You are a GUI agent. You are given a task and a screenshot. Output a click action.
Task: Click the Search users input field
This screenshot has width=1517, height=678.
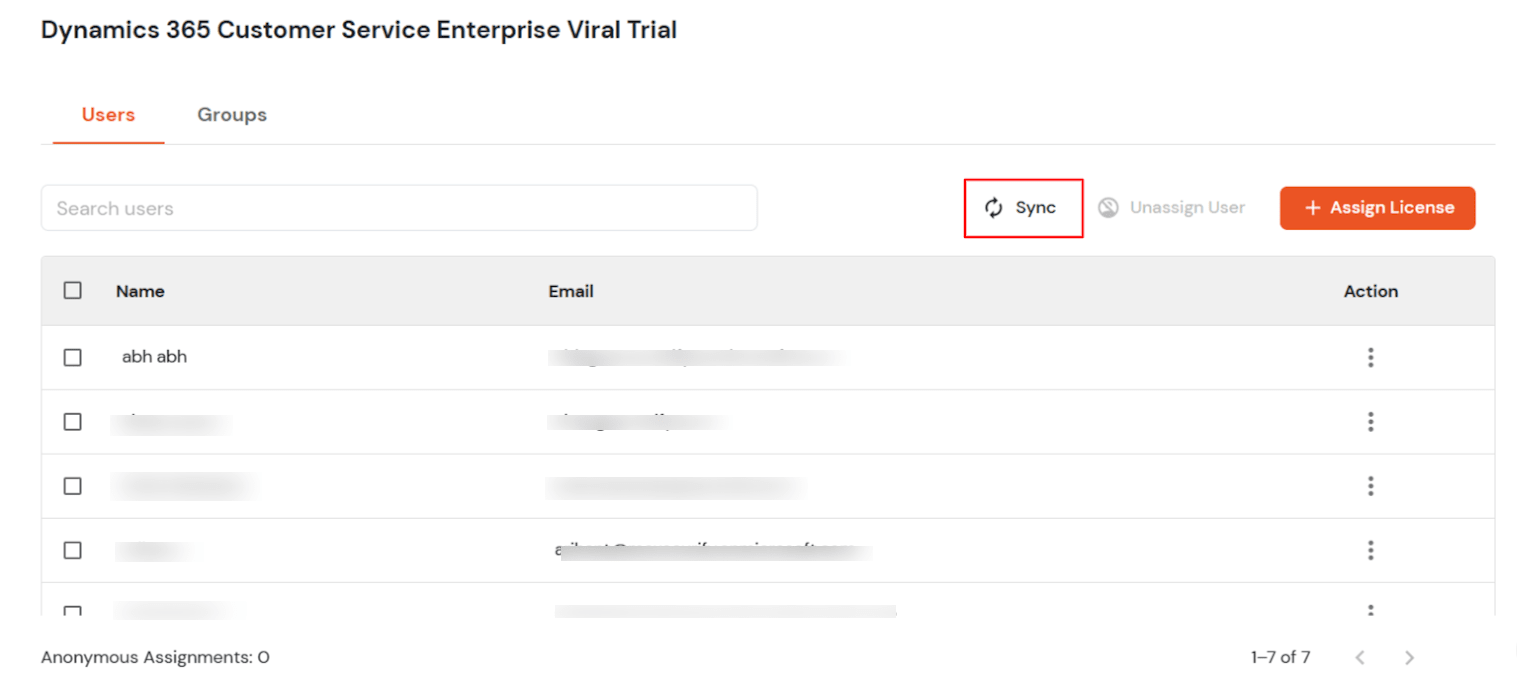point(399,207)
